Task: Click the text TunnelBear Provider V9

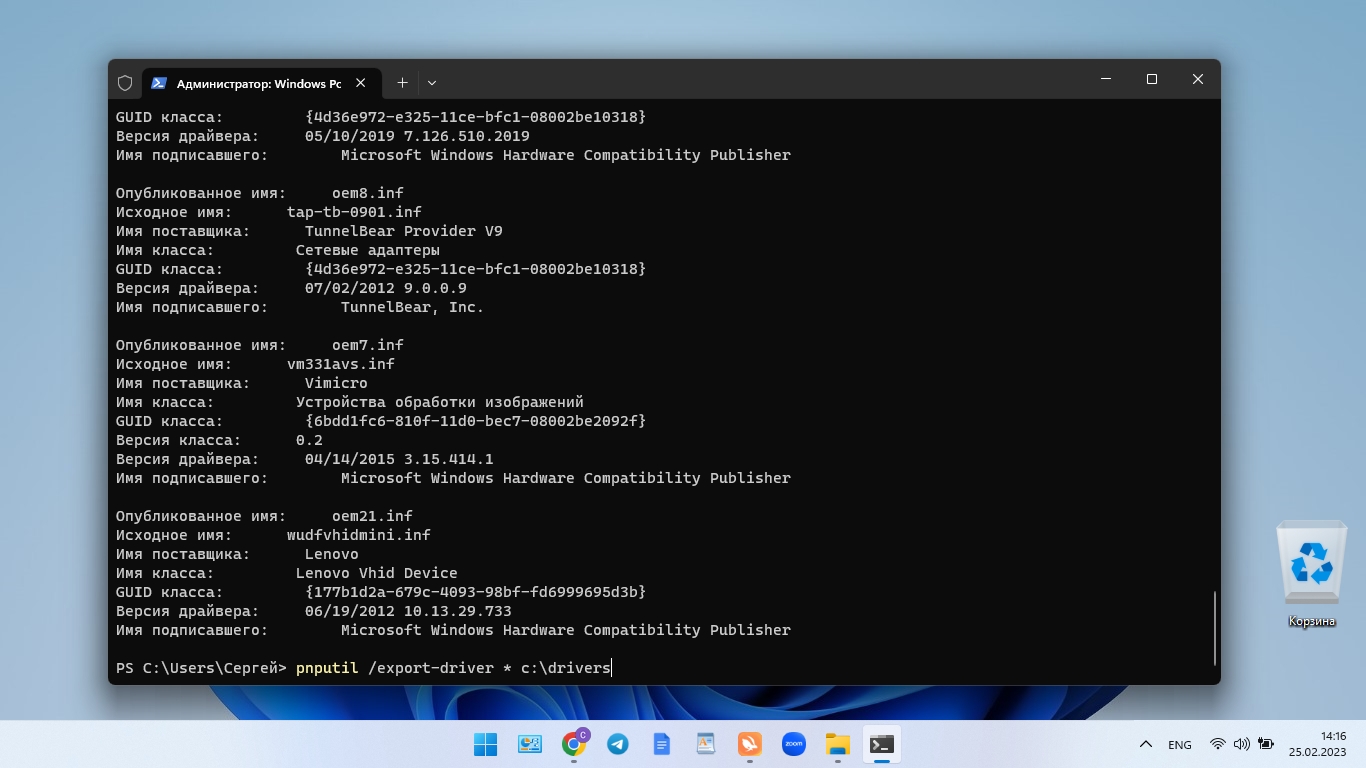Action: (404, 231)
